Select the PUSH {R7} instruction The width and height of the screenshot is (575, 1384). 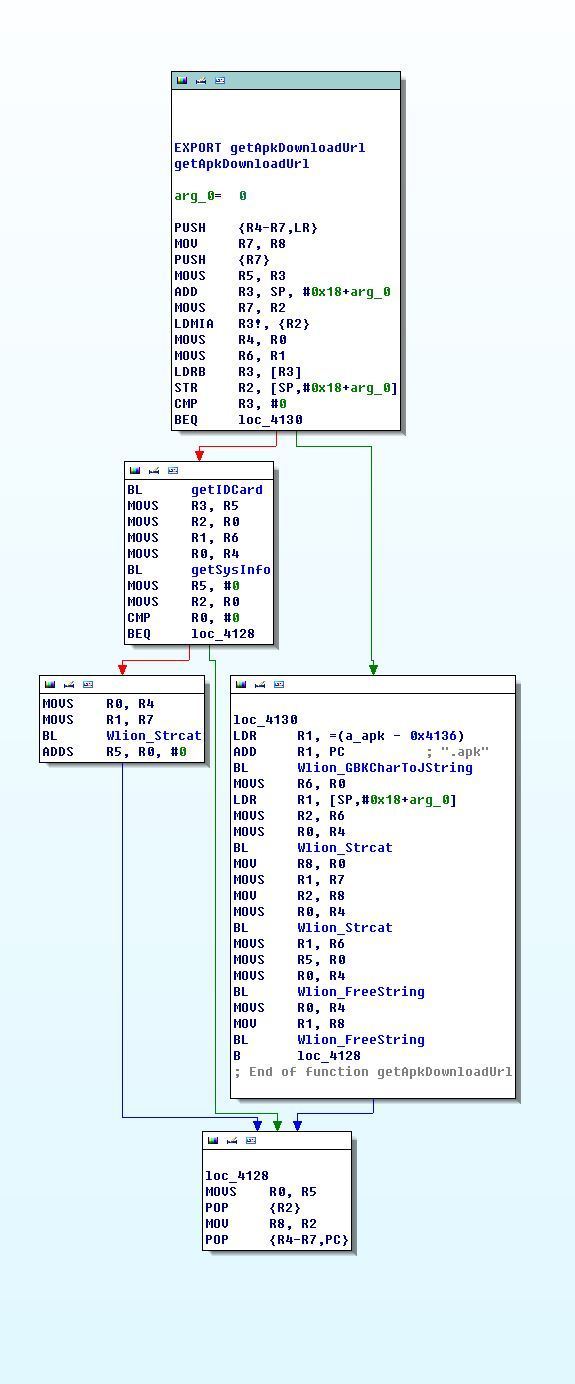[x=222, y=260]
